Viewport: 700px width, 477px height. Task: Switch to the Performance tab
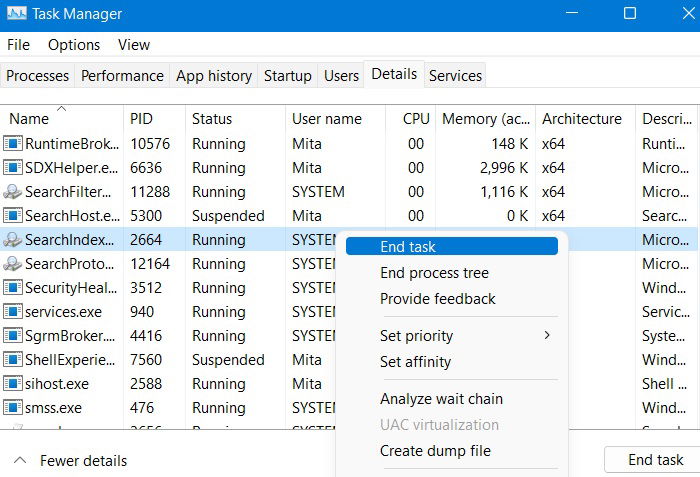pyautogui.click(x=122, y=75)
